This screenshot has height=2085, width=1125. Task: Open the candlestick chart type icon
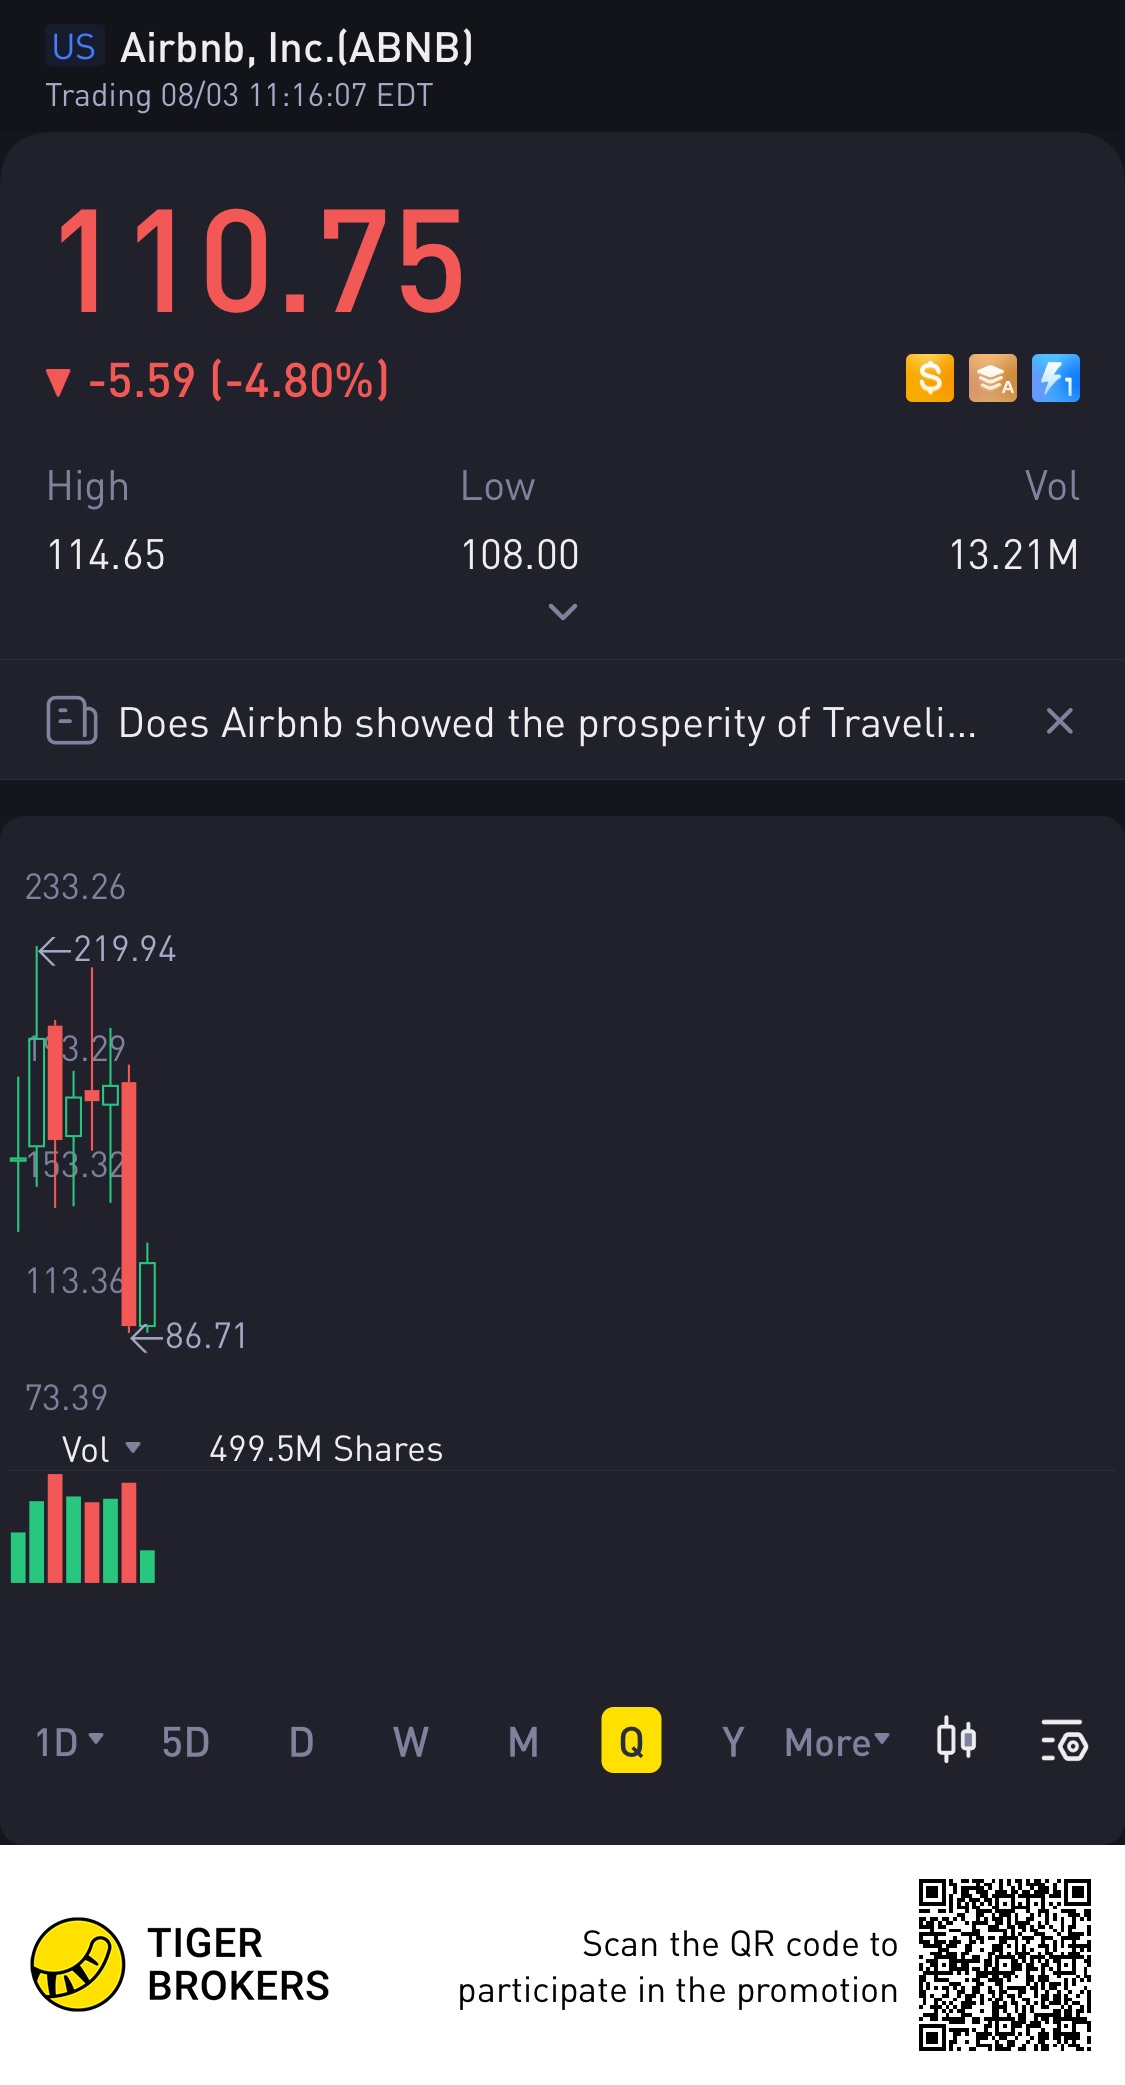956,1741
